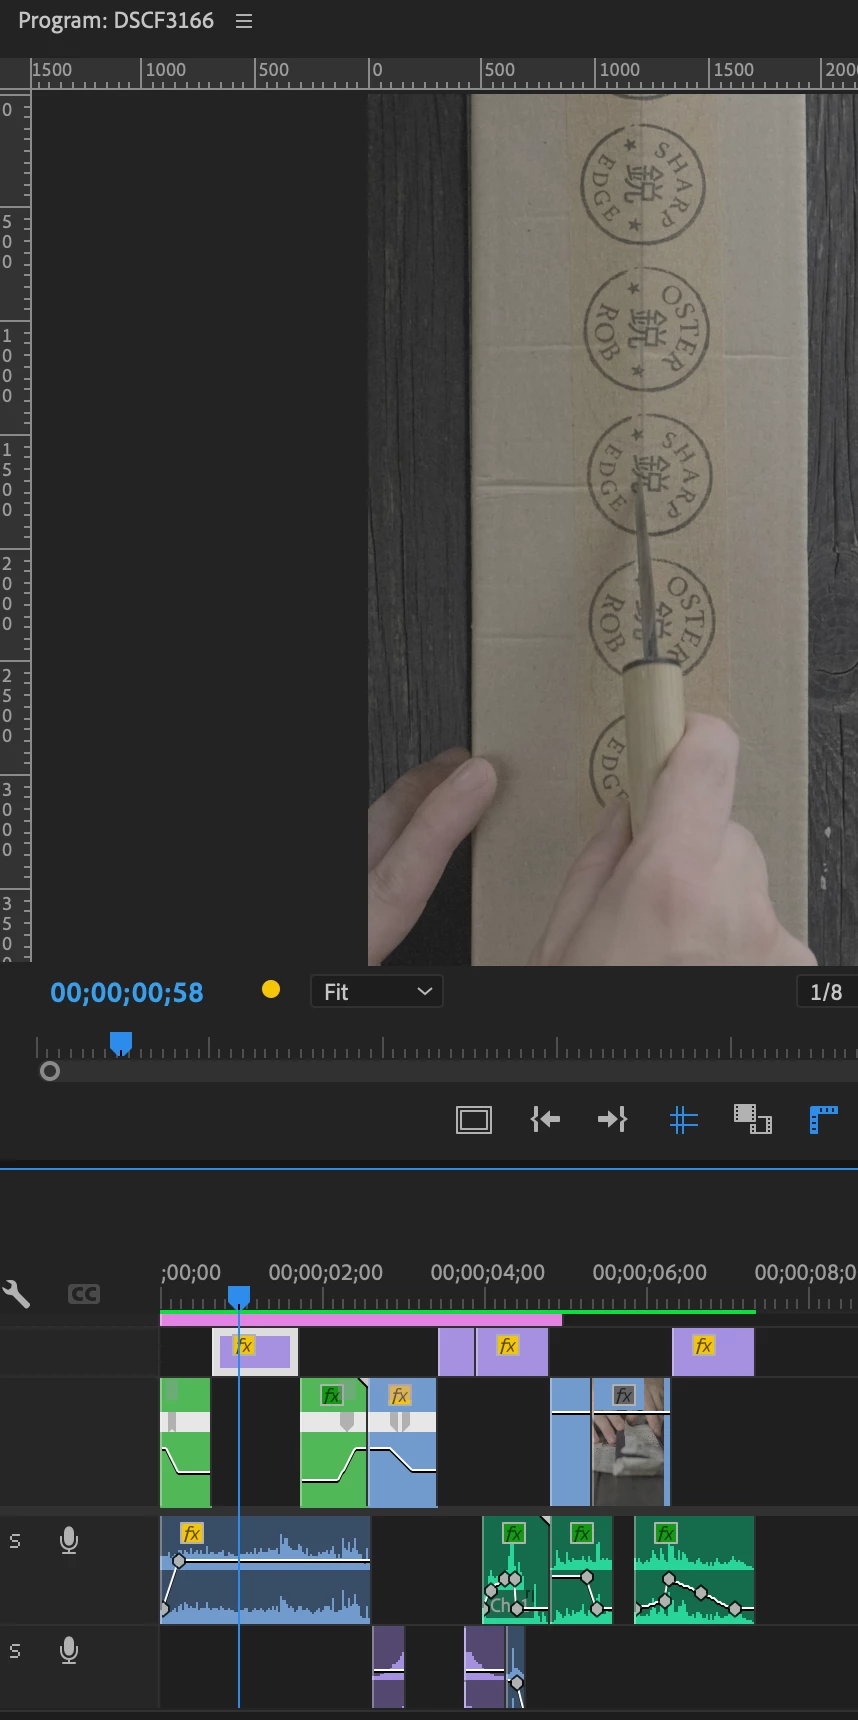This screenshot has width=858, height=1720.
Task: Click the 500 mark on horizontal ruler right of 0
Action: [x=499, y=70]
